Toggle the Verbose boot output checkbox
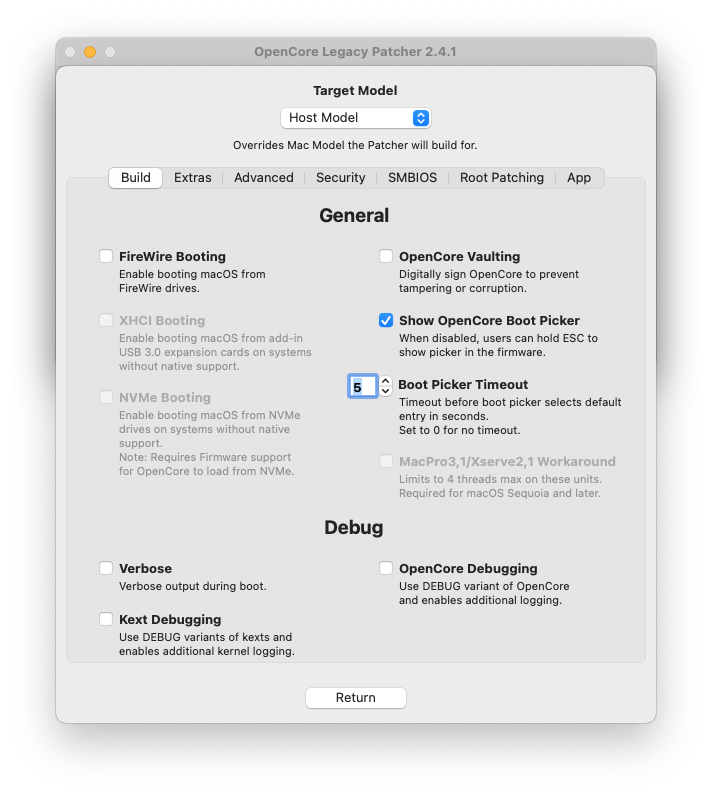712x797 pixels. [106, 569]
